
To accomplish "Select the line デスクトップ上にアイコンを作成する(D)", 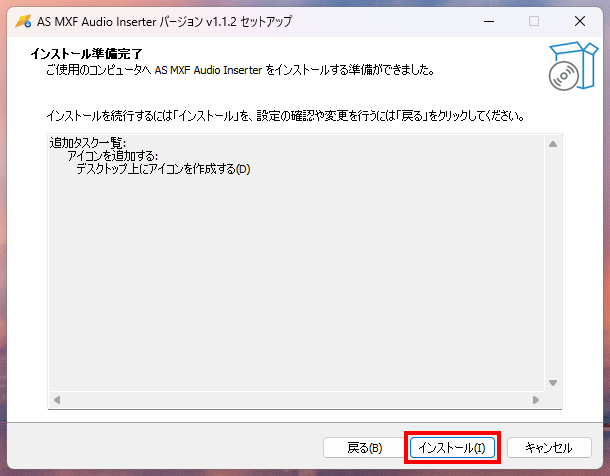I will (x=163, y=169).
